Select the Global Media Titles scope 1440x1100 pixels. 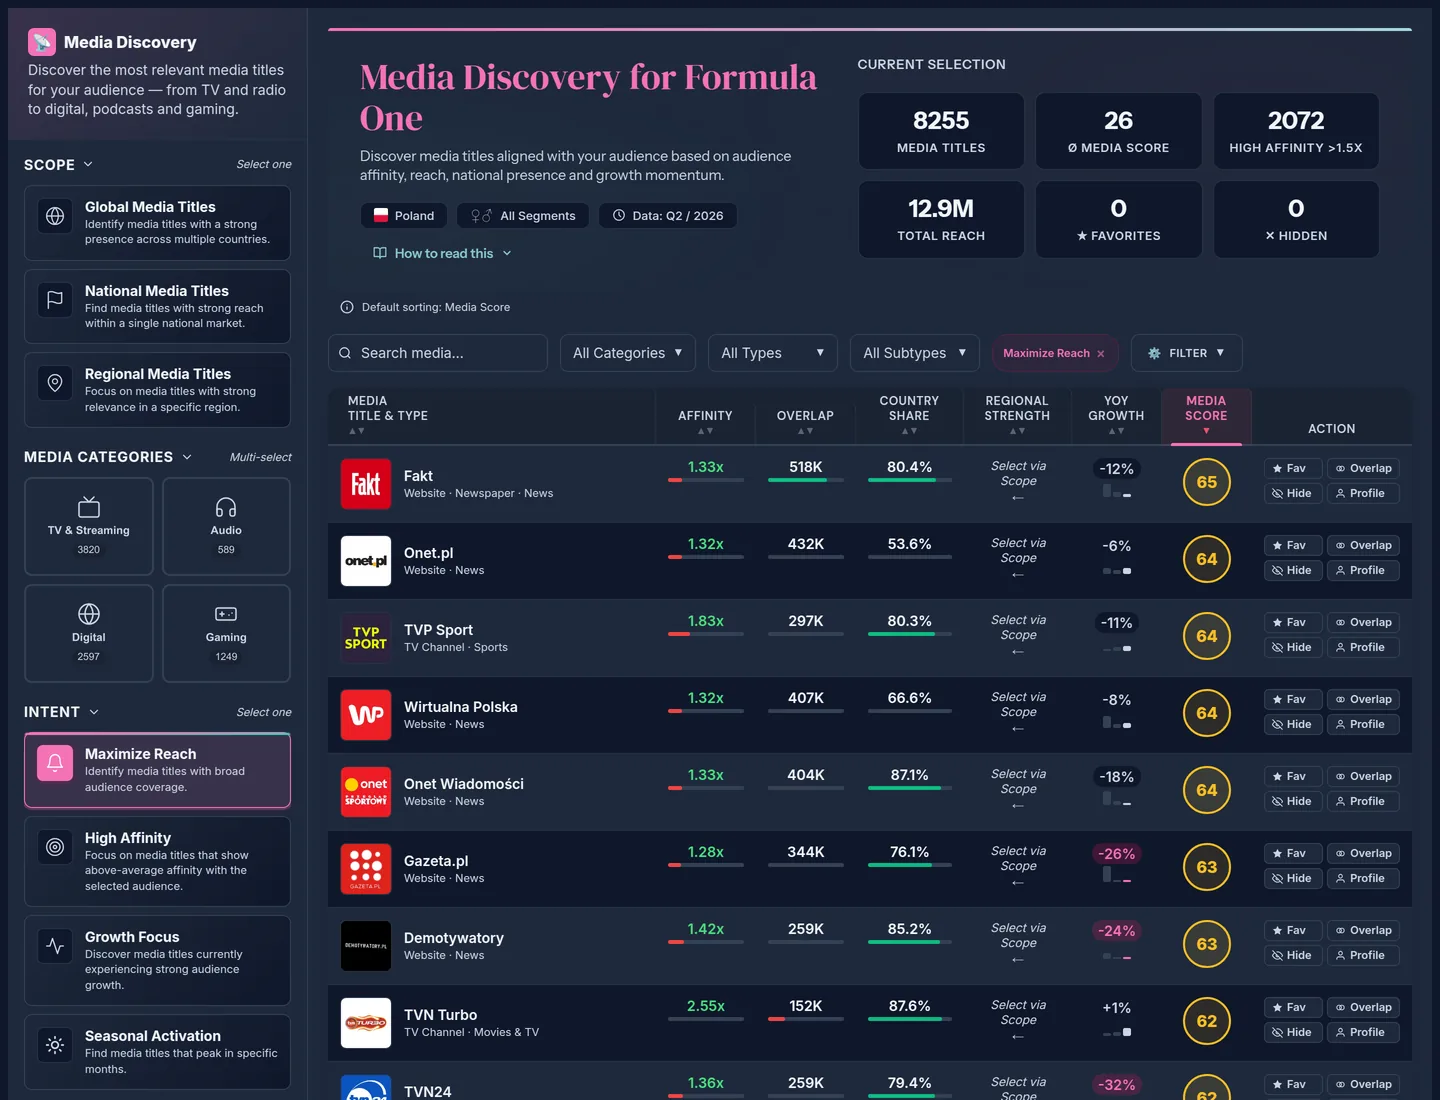pyautogui.click(x=157, y=223)
